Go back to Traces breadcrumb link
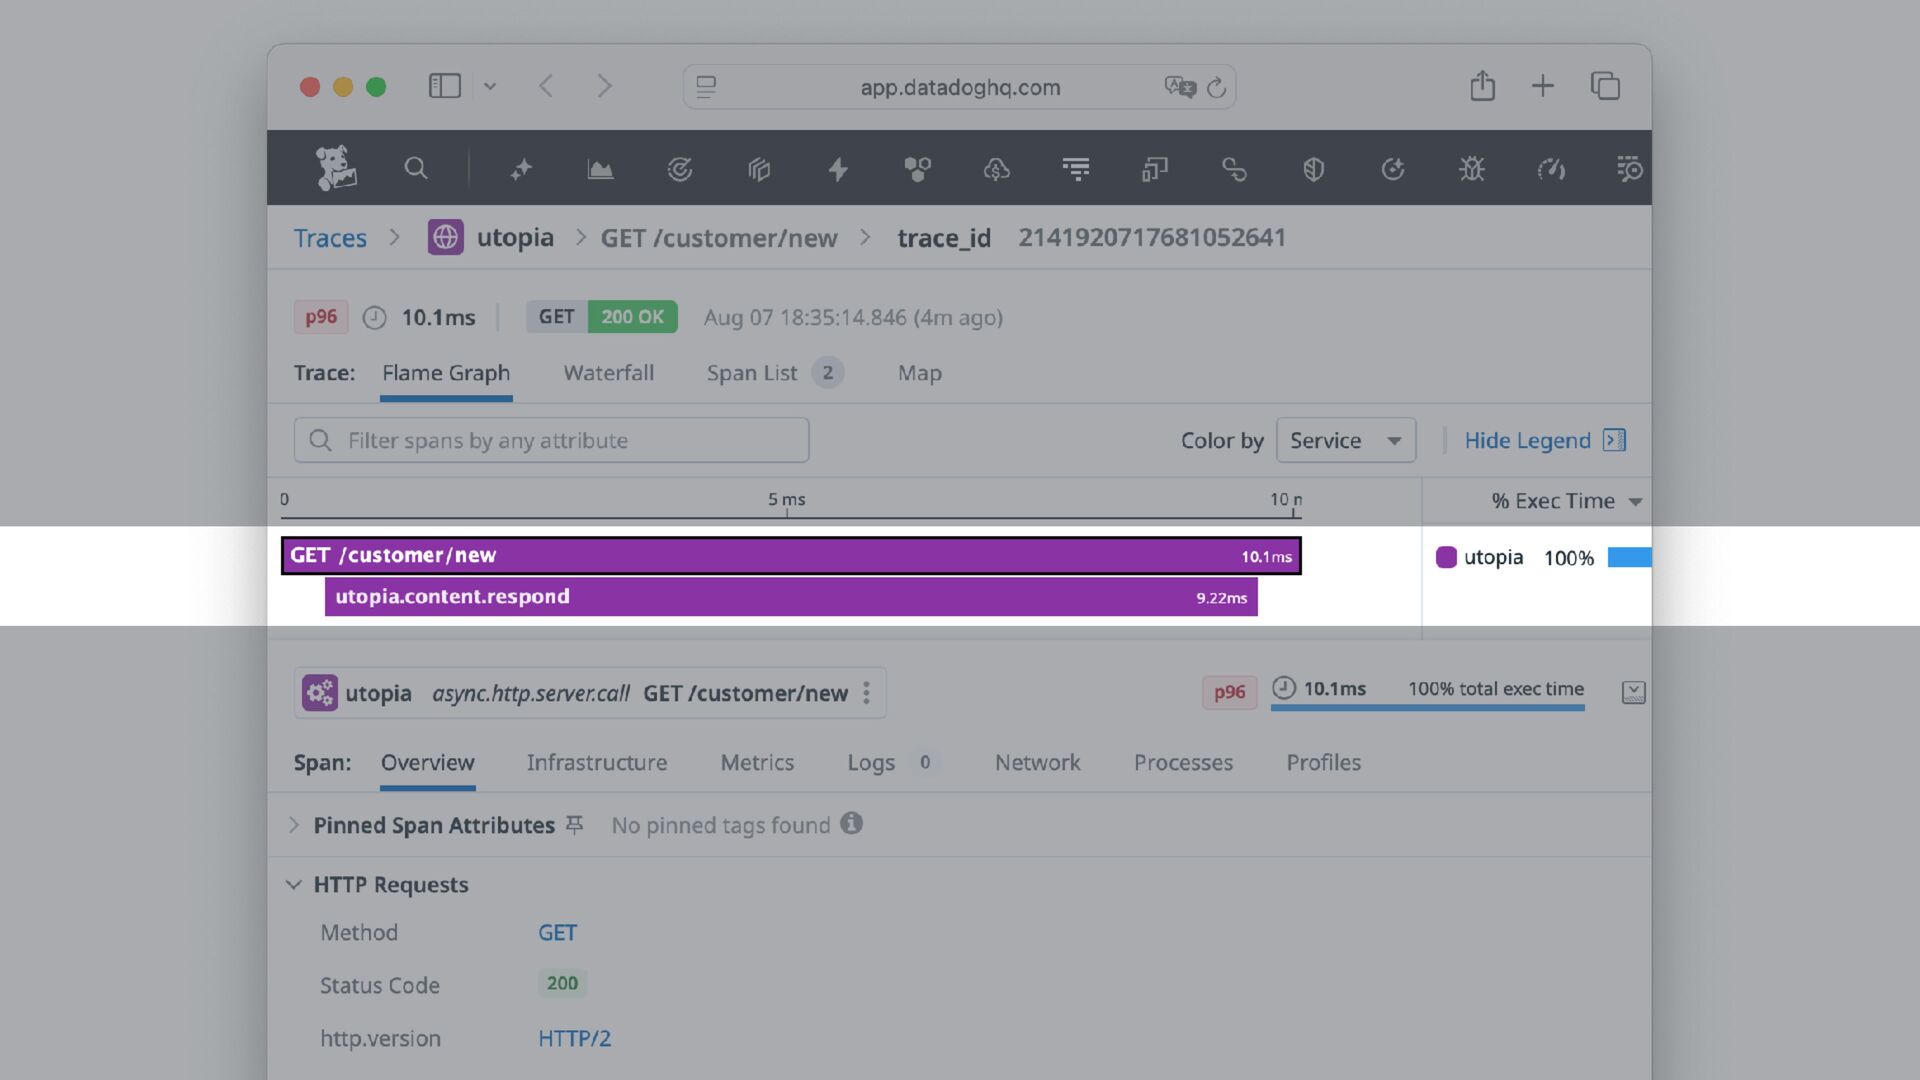The height and width of the screenshot is (1080, 1920). pos(330,238)
